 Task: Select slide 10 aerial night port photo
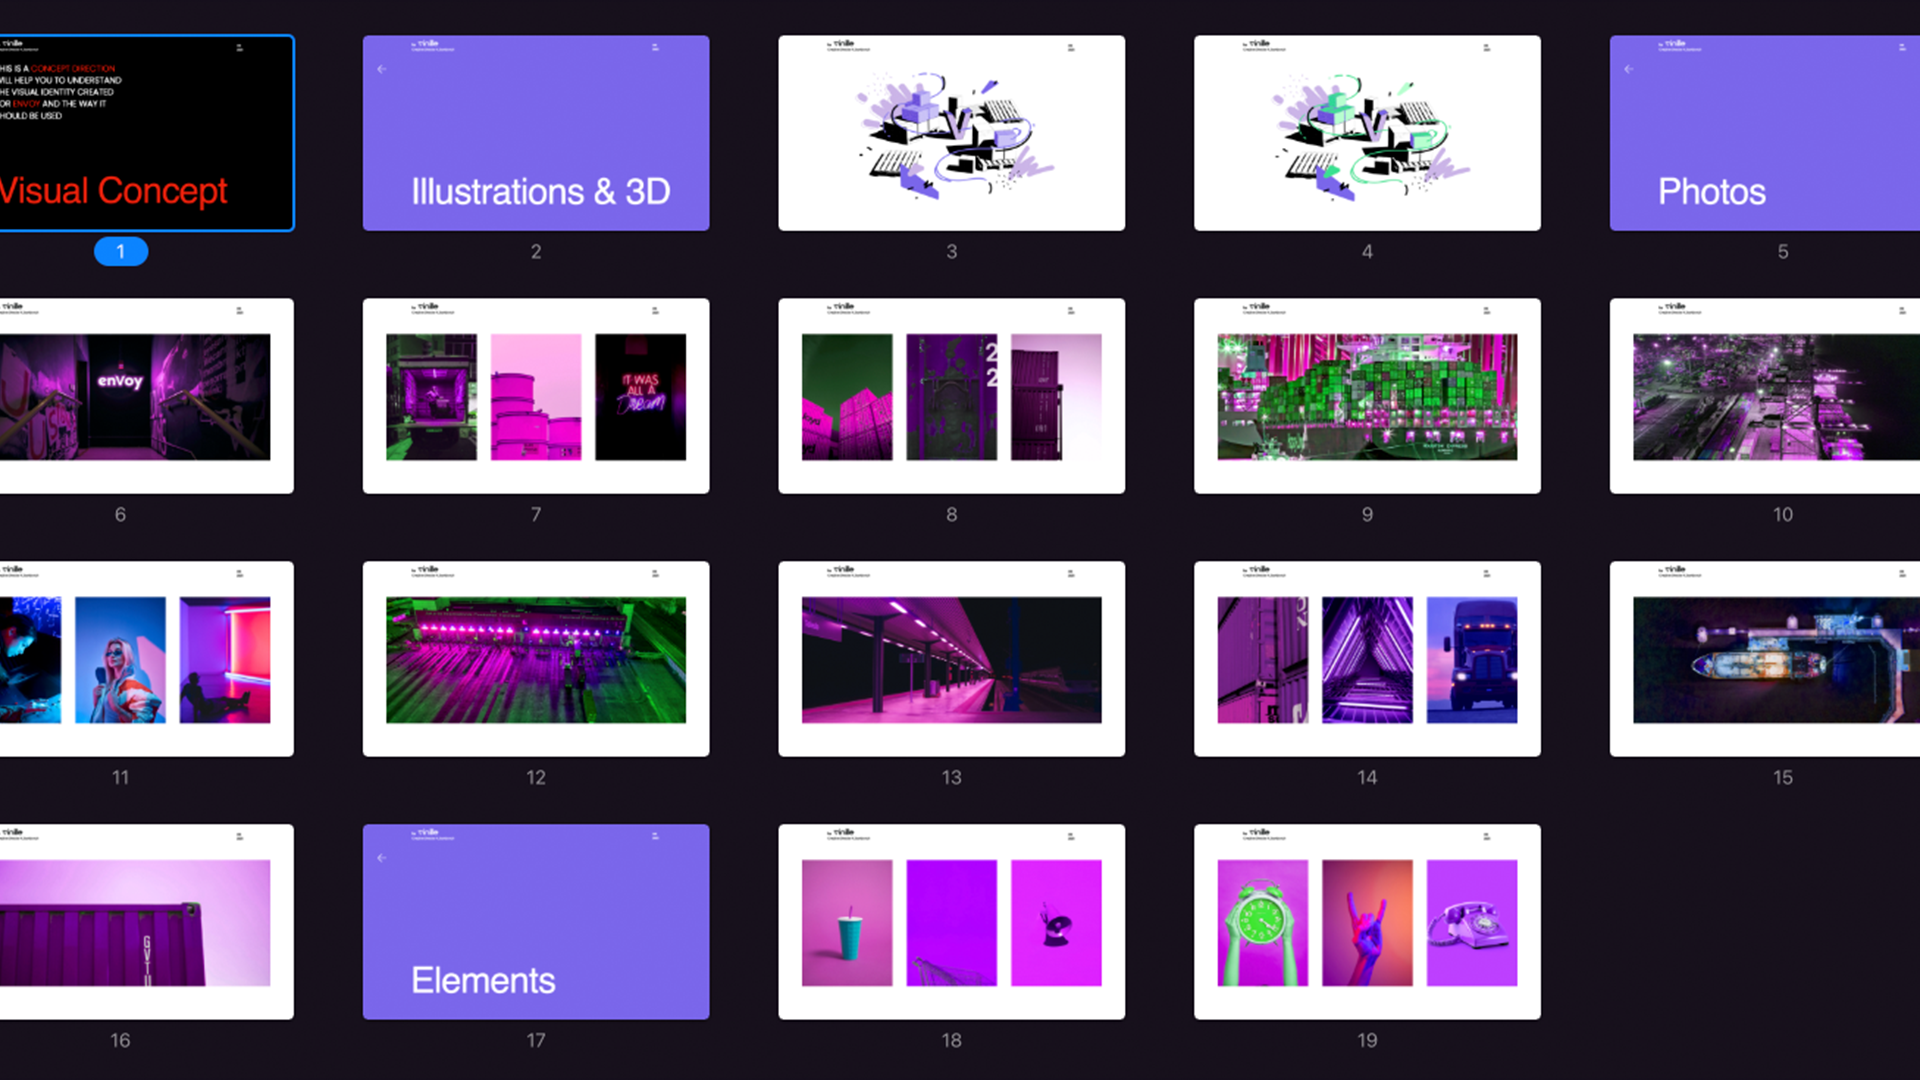point(1765,396)
